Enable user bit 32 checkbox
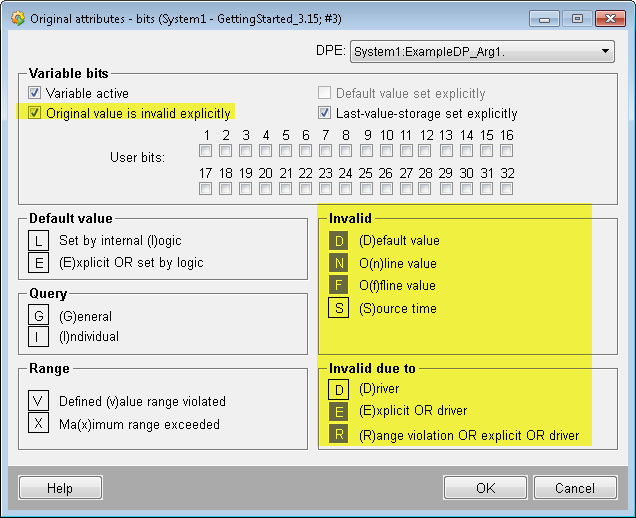 tap(507, 188)
